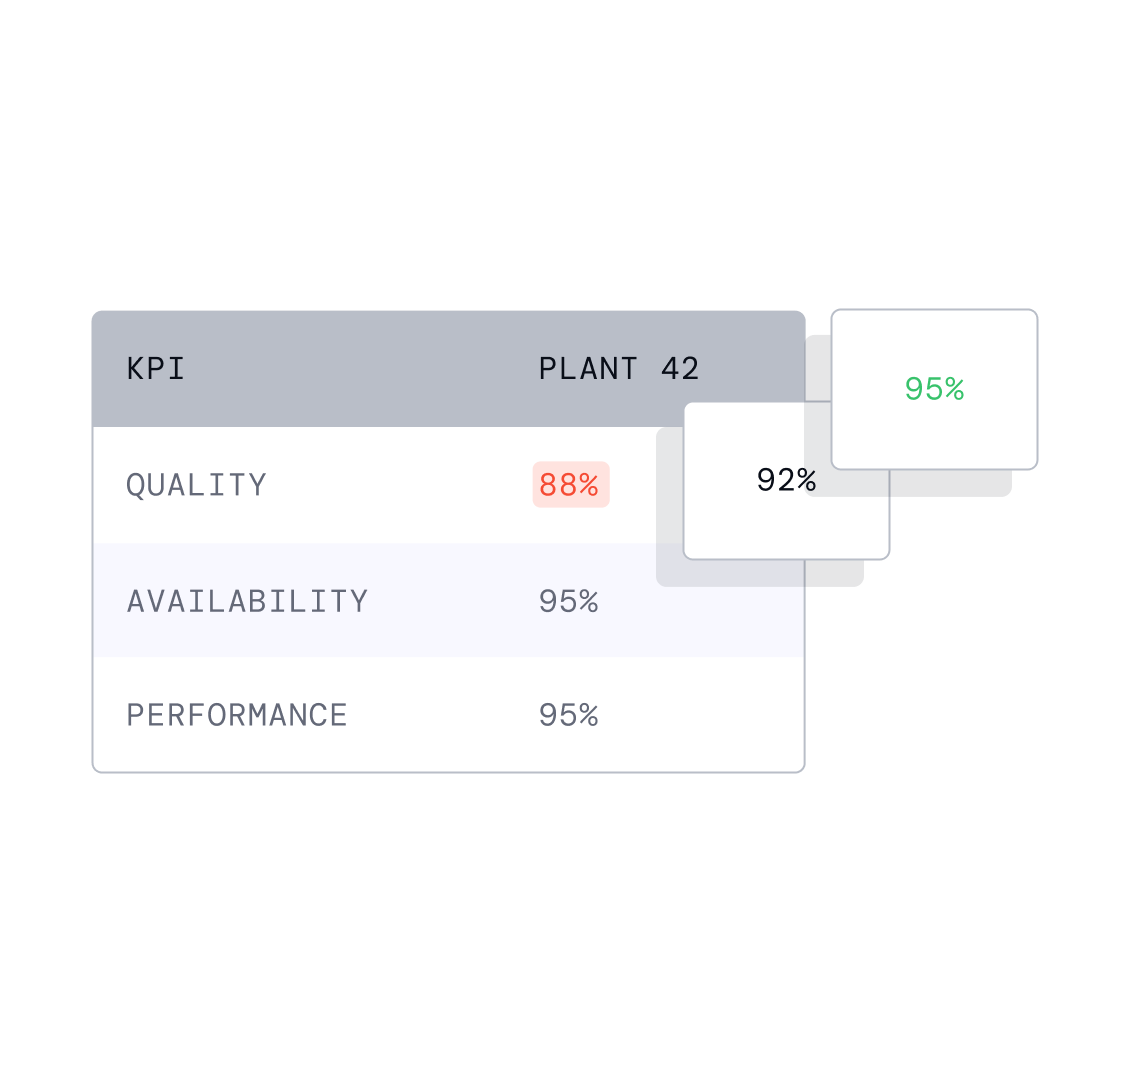Screen dimensions: 1130x1082
Task: Click the number 42 in the header
Action: (680, 369)
